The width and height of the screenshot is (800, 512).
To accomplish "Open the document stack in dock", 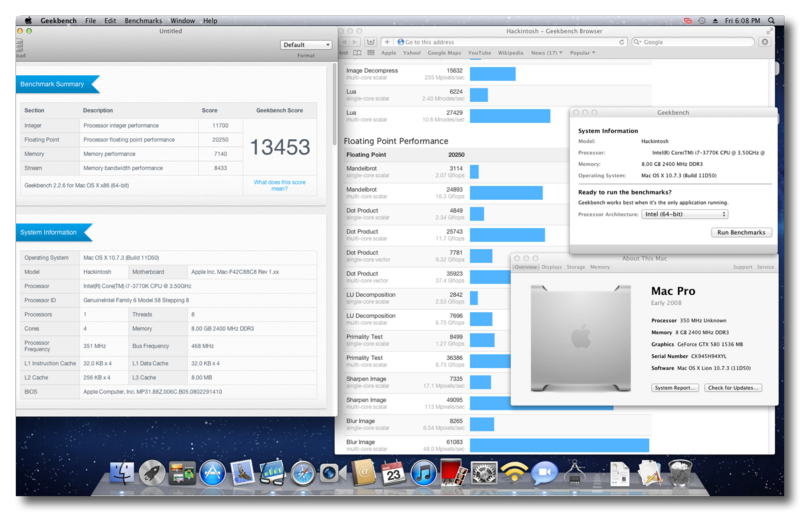I will [619, 473].
